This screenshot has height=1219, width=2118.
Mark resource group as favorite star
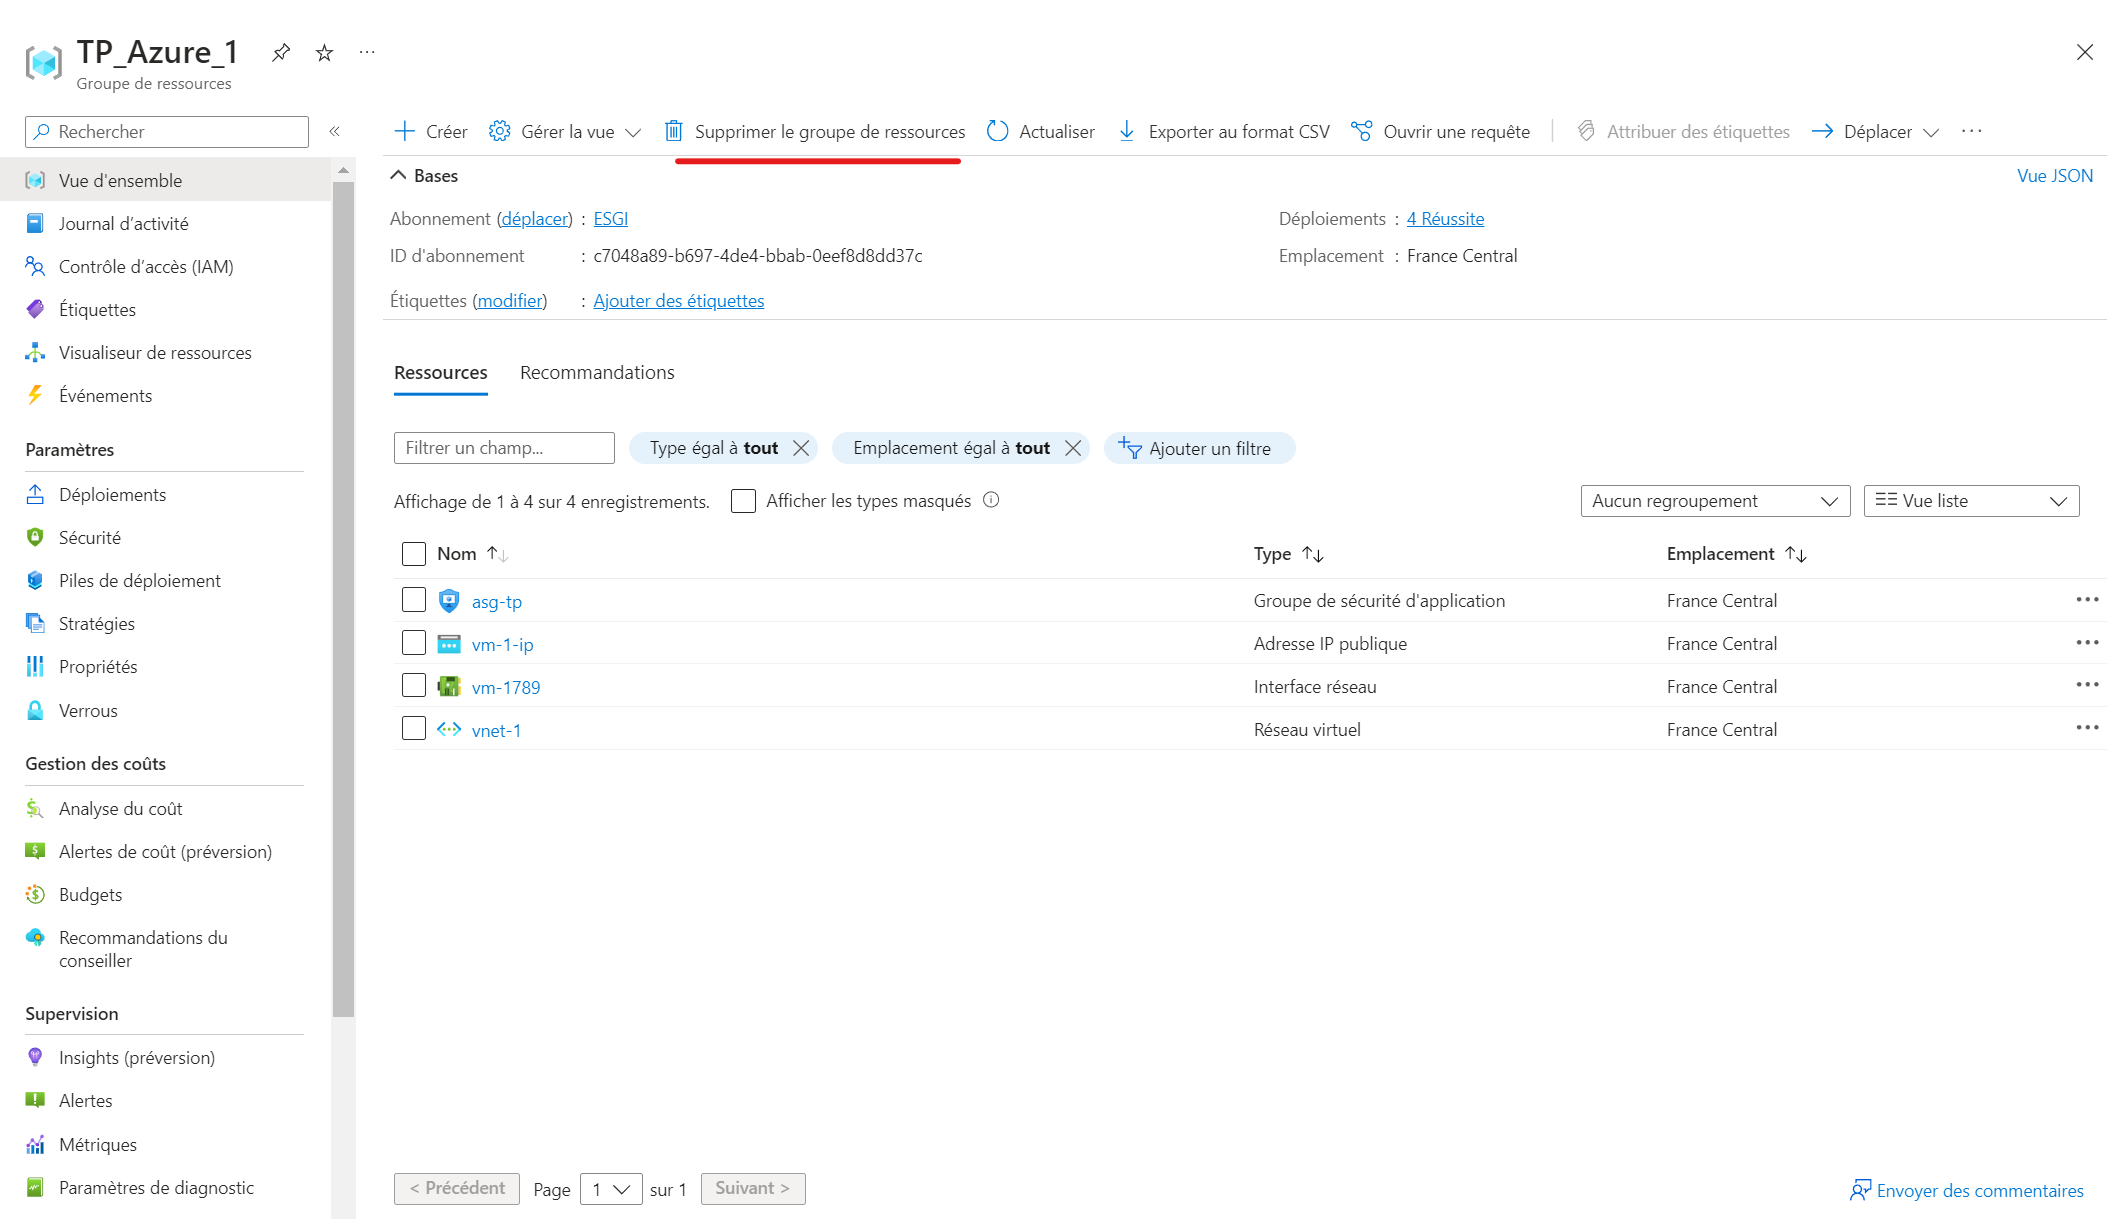(x=324, y=52)
